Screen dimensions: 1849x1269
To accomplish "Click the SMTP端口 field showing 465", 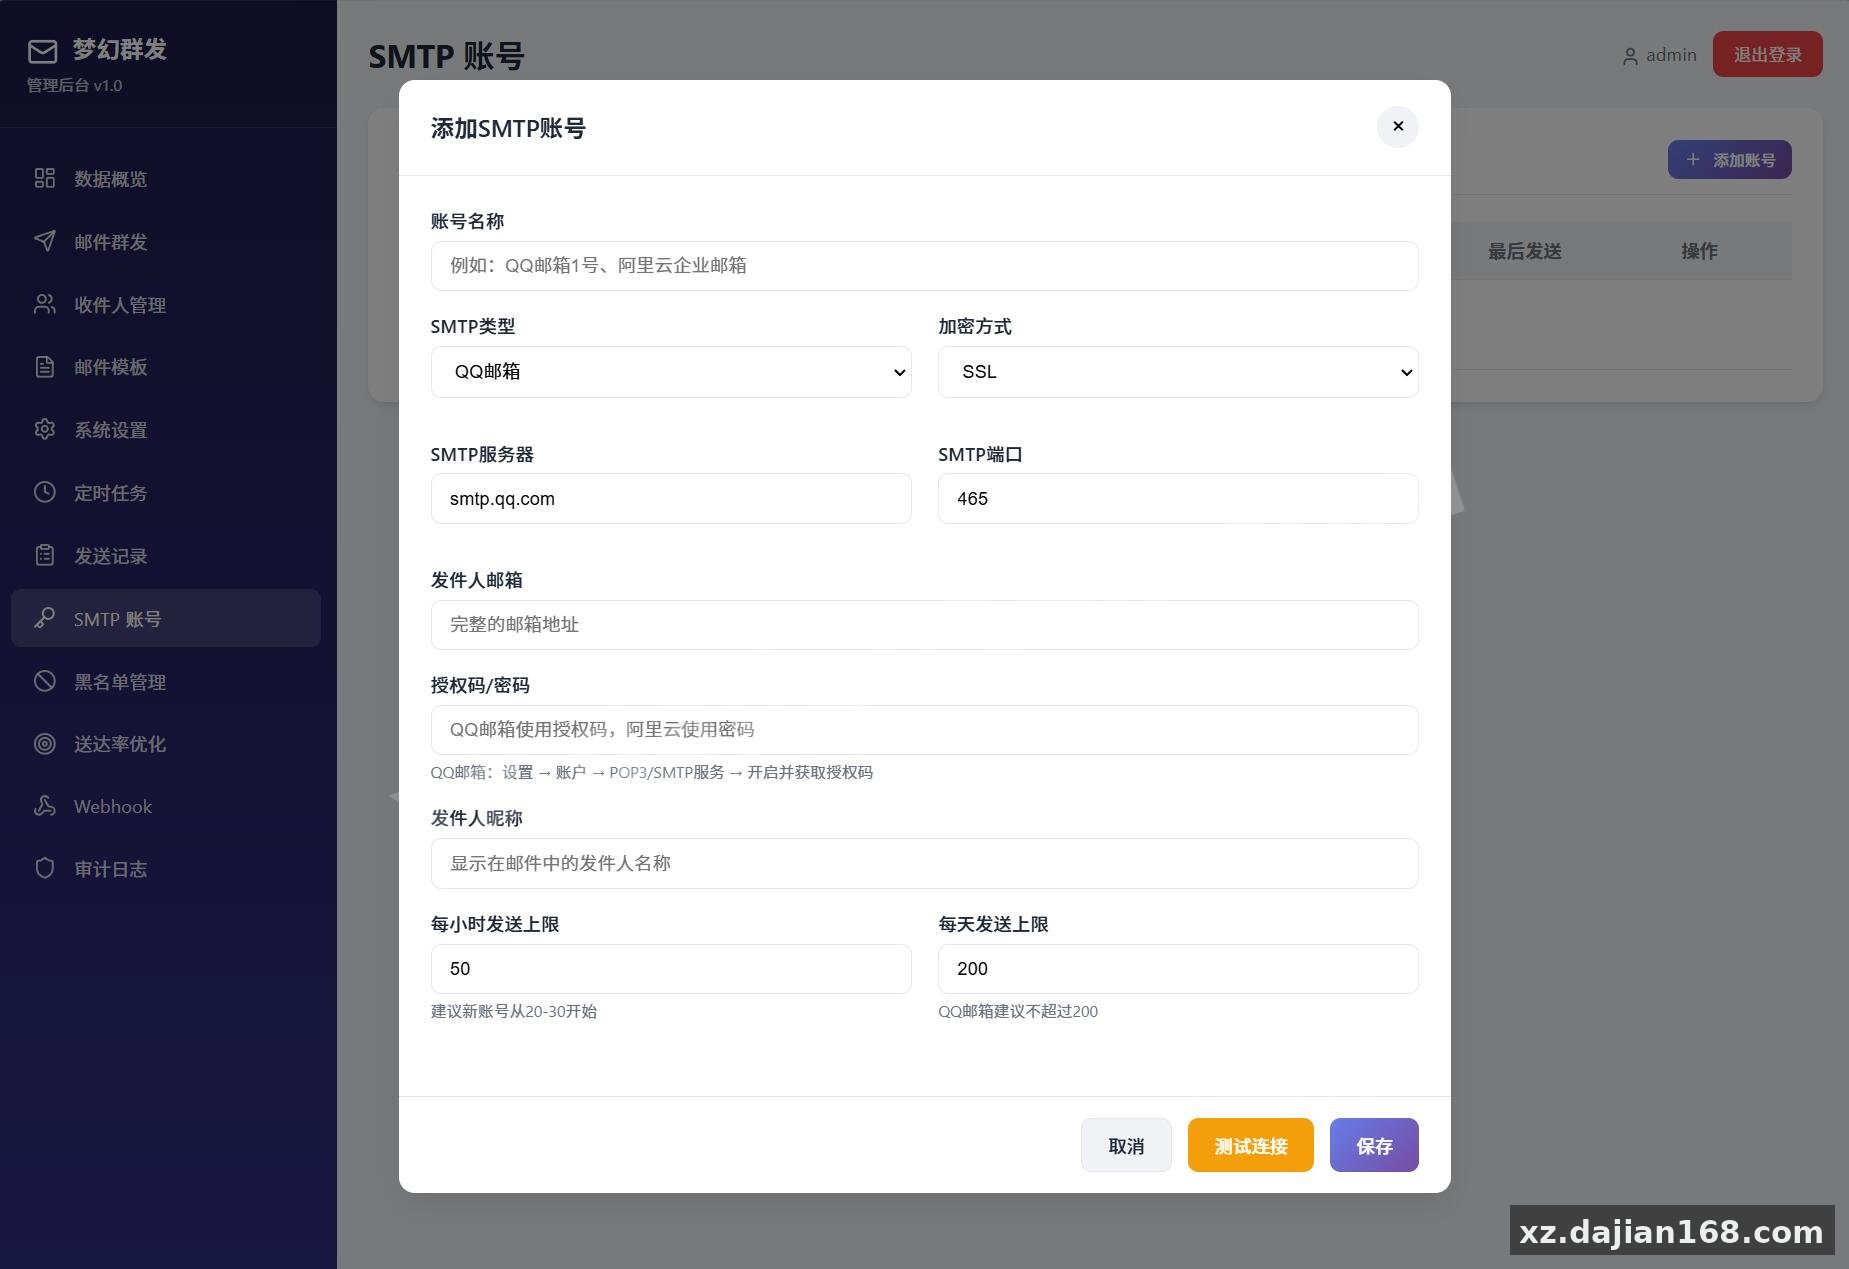I will tap(1178, 499).
